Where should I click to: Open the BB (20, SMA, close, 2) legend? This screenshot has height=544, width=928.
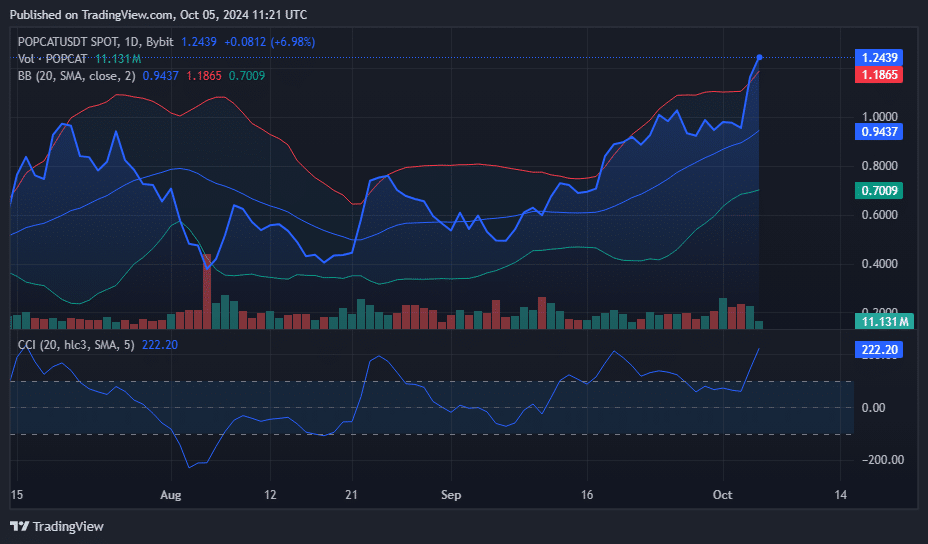[76, 75]
